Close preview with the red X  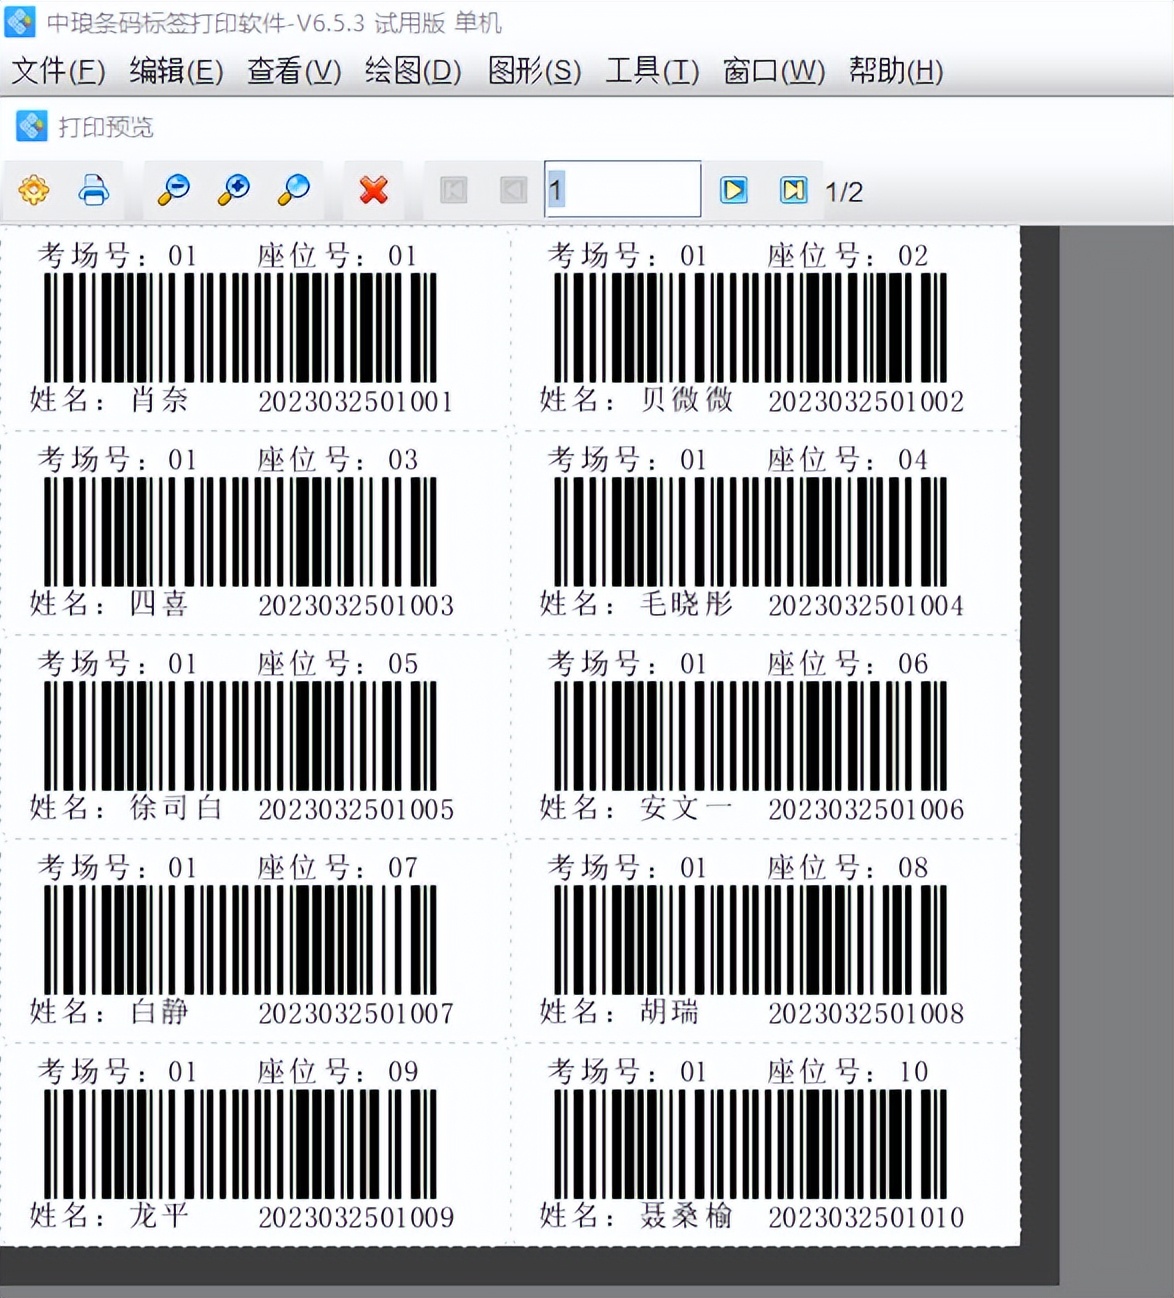tap(374, 189)
